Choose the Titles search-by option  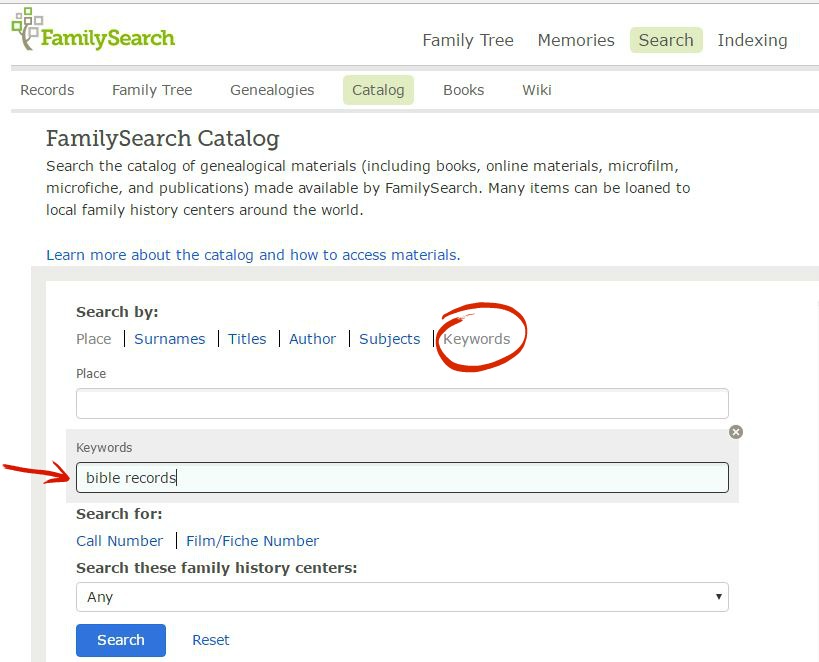tap(247, 339)
